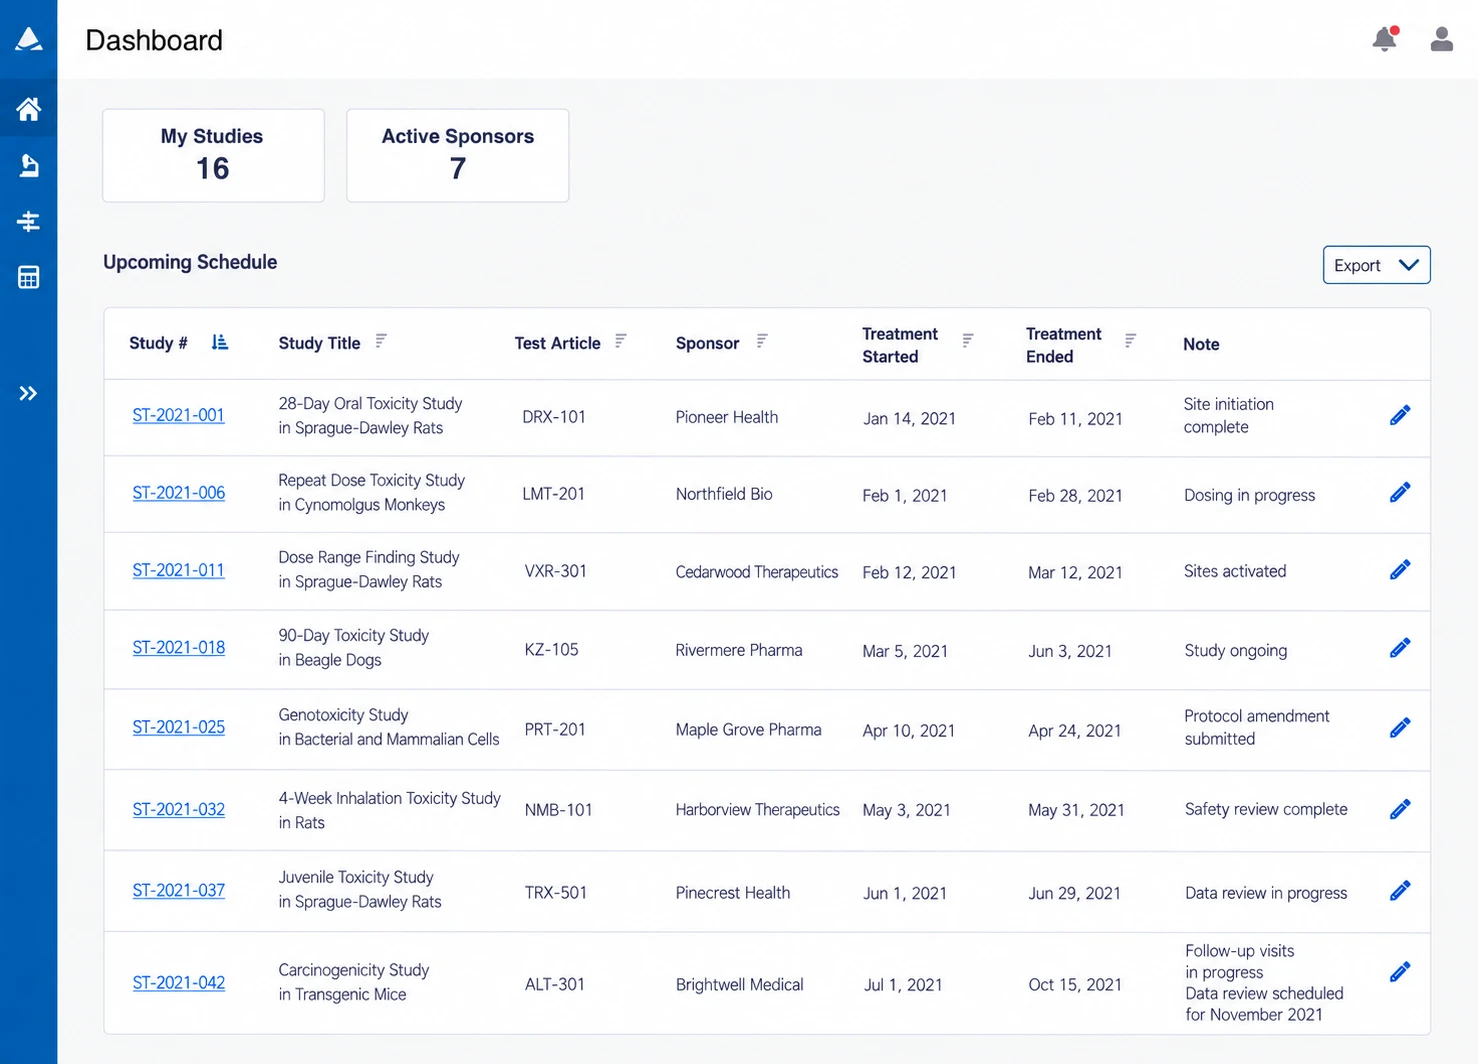The image size is (1478, 1064).
Task: Go to Home in the sidebar
Action: (29, 109)
